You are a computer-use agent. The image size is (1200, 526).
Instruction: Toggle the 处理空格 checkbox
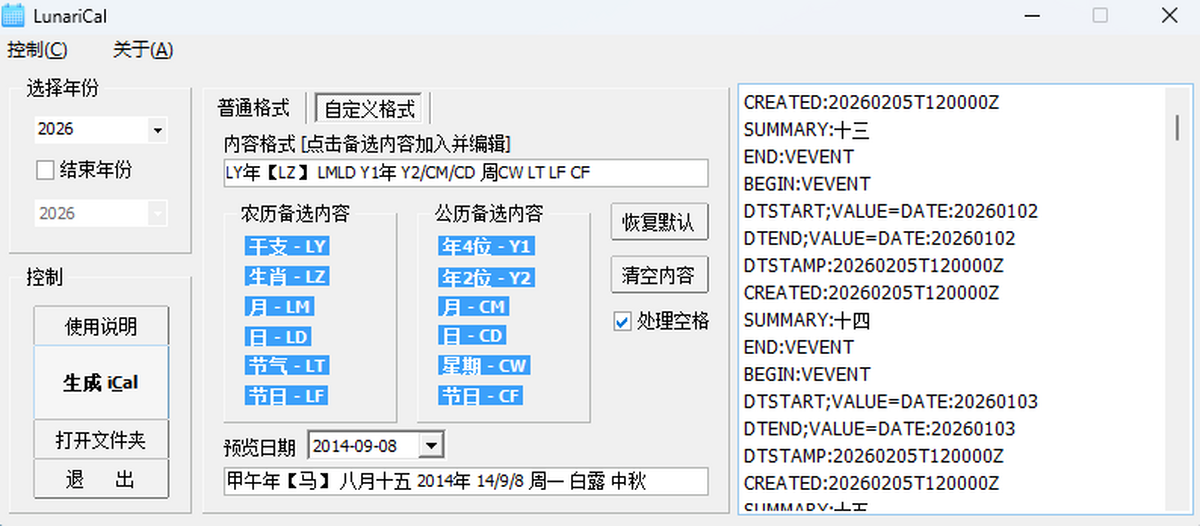point(622,321)
